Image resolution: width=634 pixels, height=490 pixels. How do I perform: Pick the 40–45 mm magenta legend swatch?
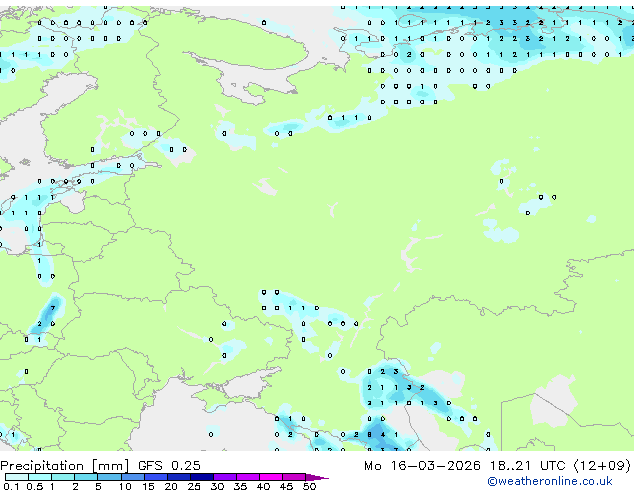pos(271,477)
